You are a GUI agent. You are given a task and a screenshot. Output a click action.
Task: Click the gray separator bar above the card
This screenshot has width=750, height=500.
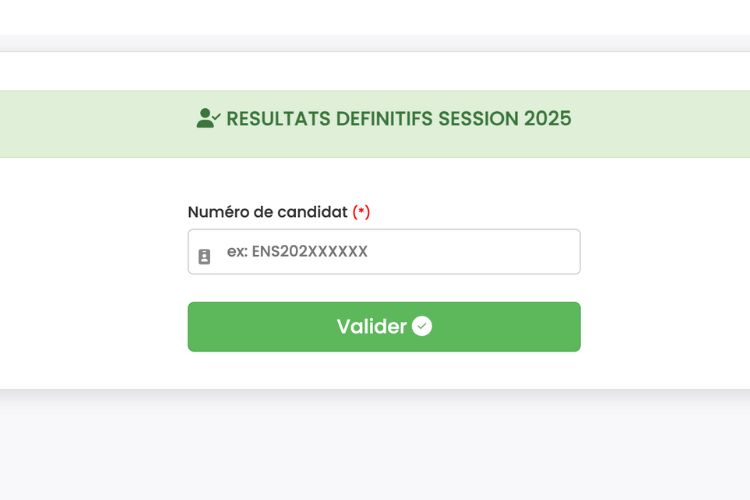(375, 43)
